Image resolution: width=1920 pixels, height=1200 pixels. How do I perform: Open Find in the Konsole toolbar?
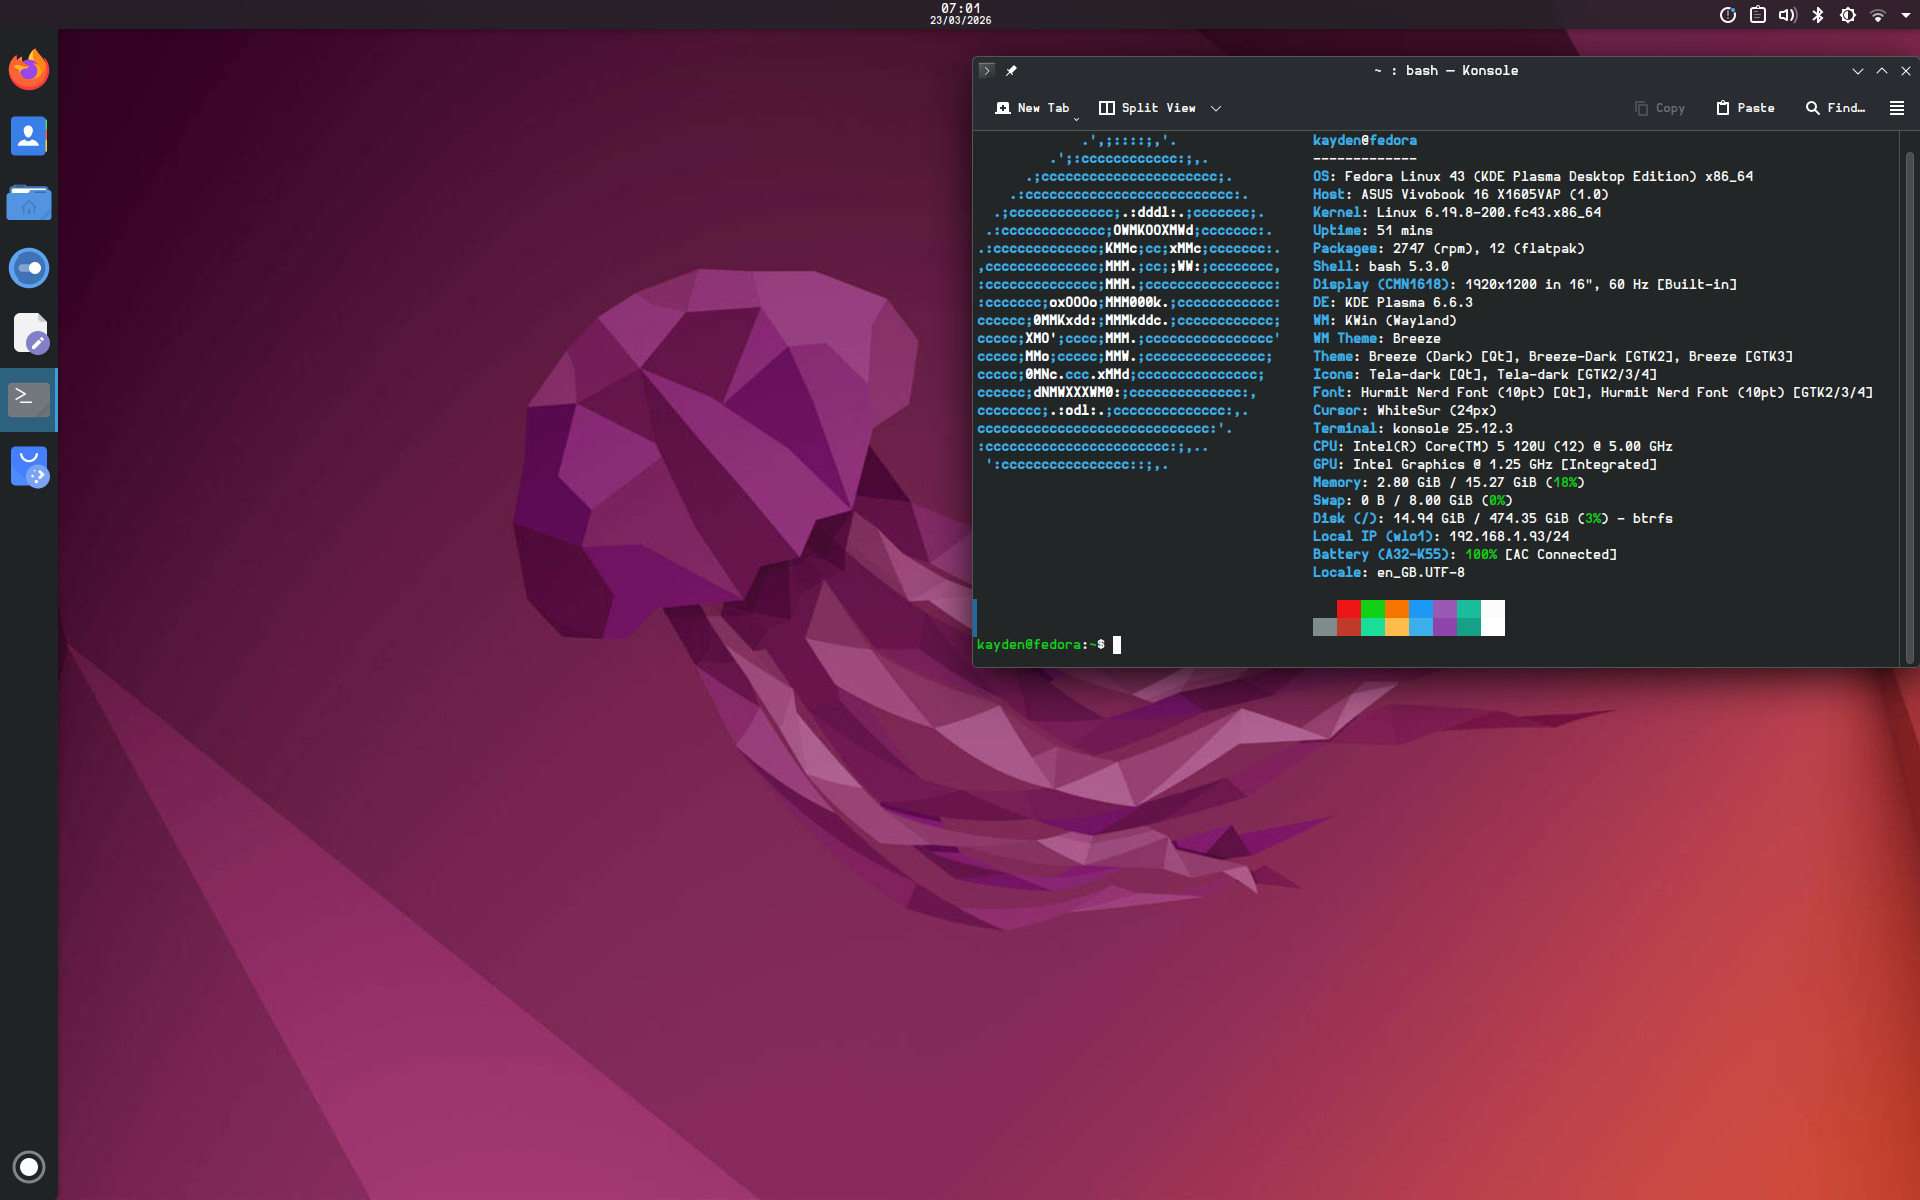pyautogui.click(x=1835, y=108)
